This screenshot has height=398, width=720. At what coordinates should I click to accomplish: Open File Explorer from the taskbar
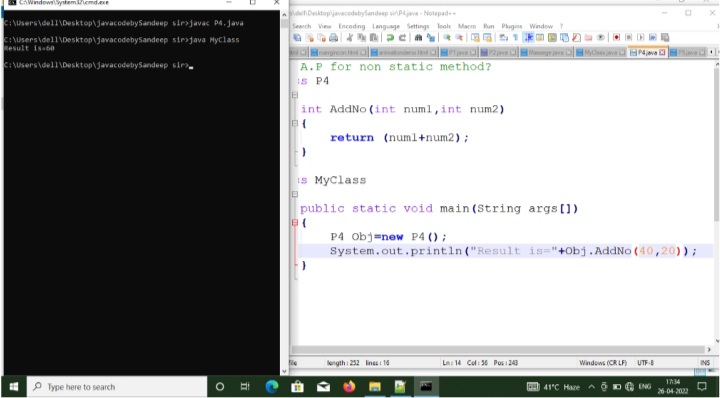click(375, 387)
